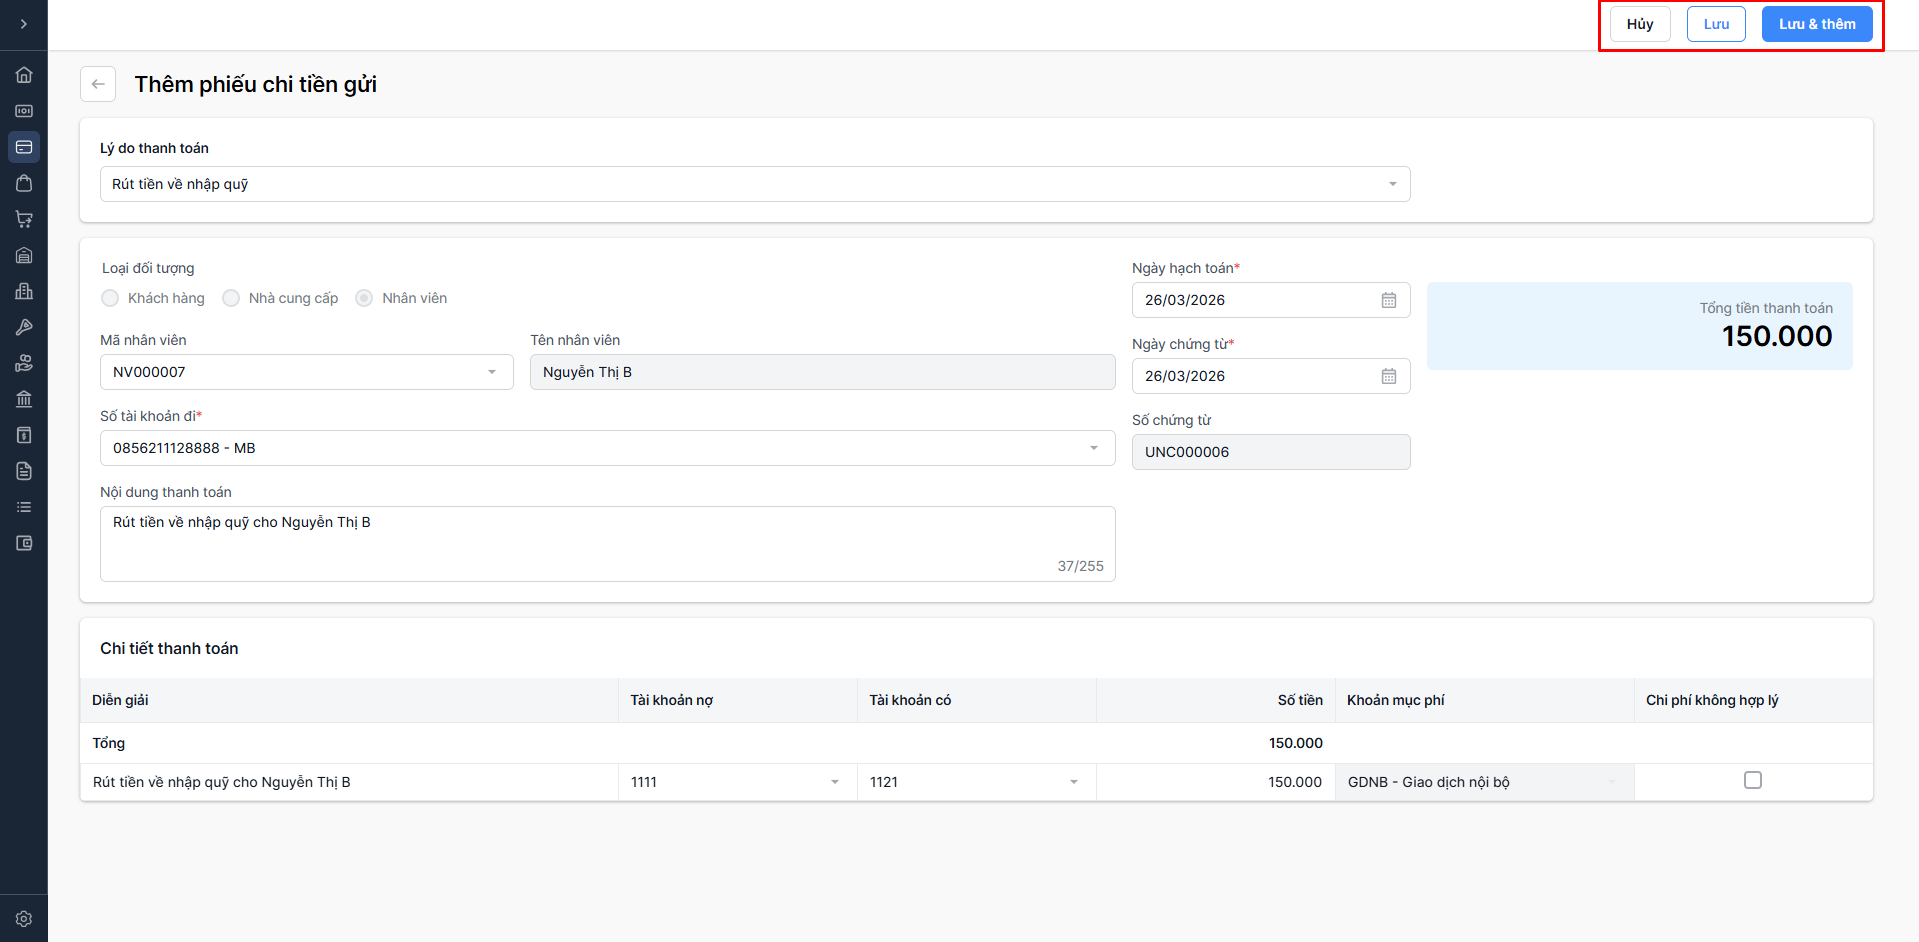Expand the sidebar with the chevron arrow
Viewport: 1919px width, 942px height.
(24, 24)
